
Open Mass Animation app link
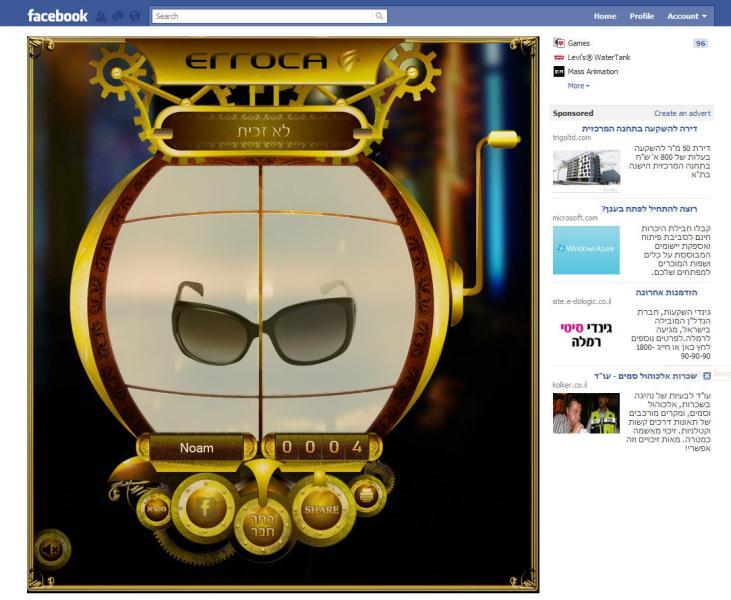point(593,71)
